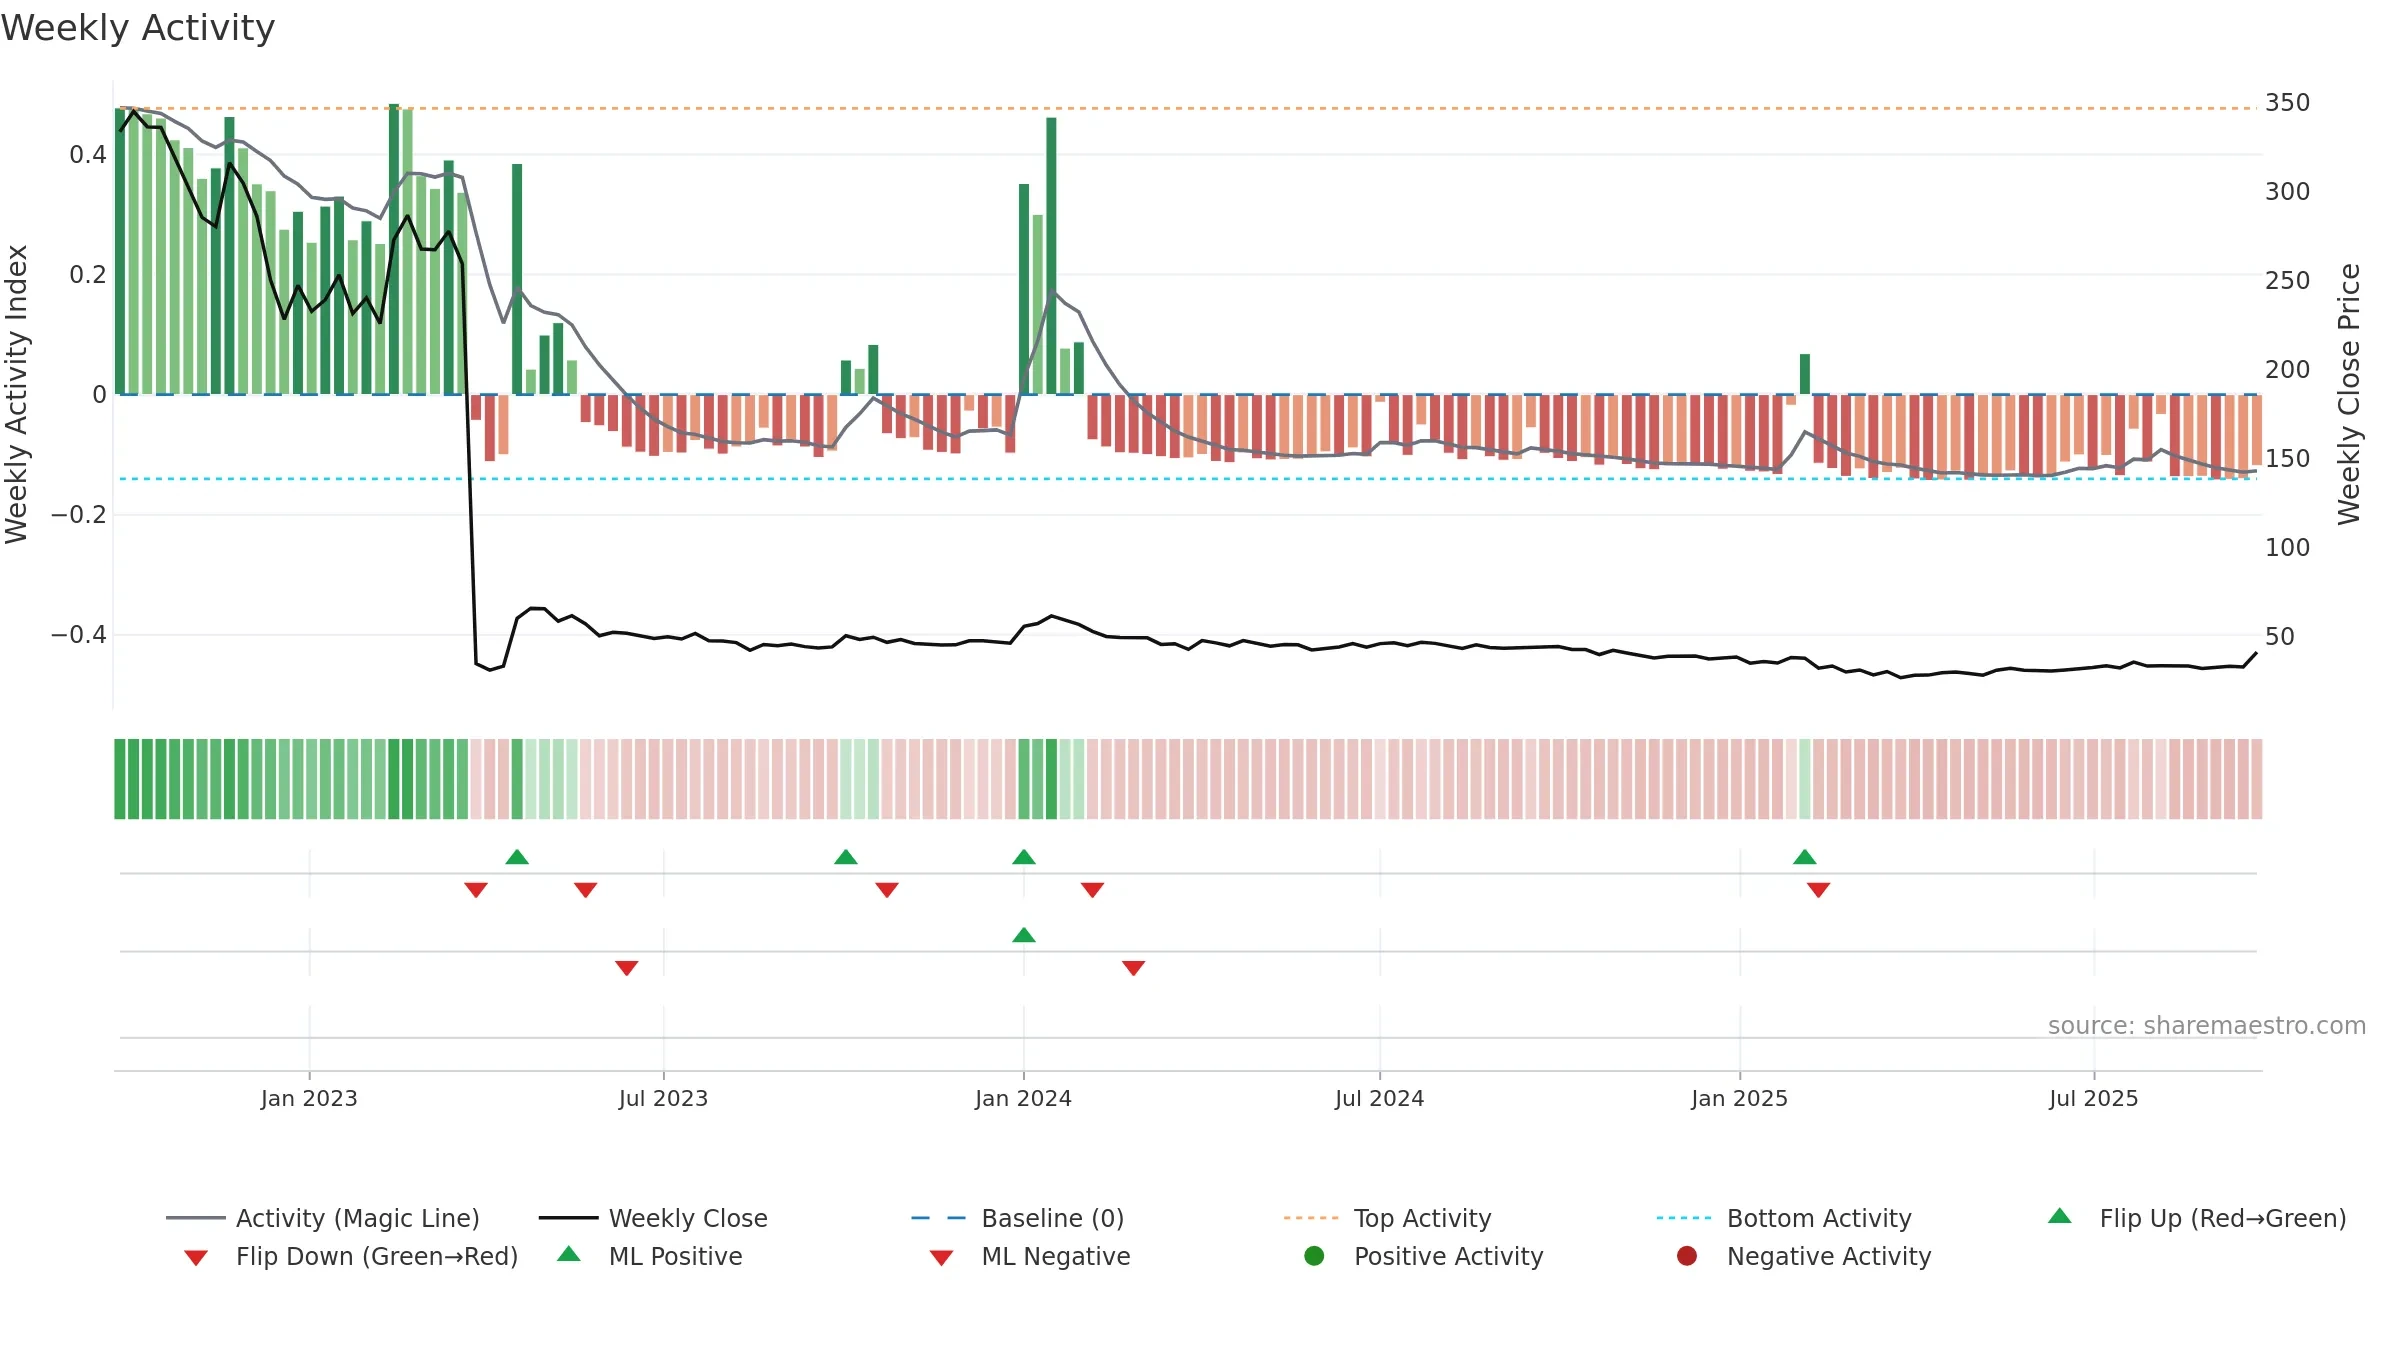This screenshot has width=2400, height=1350.
Task: Click green triangle icon beside Flip Up legend
Action: tap(2059, 1216)
